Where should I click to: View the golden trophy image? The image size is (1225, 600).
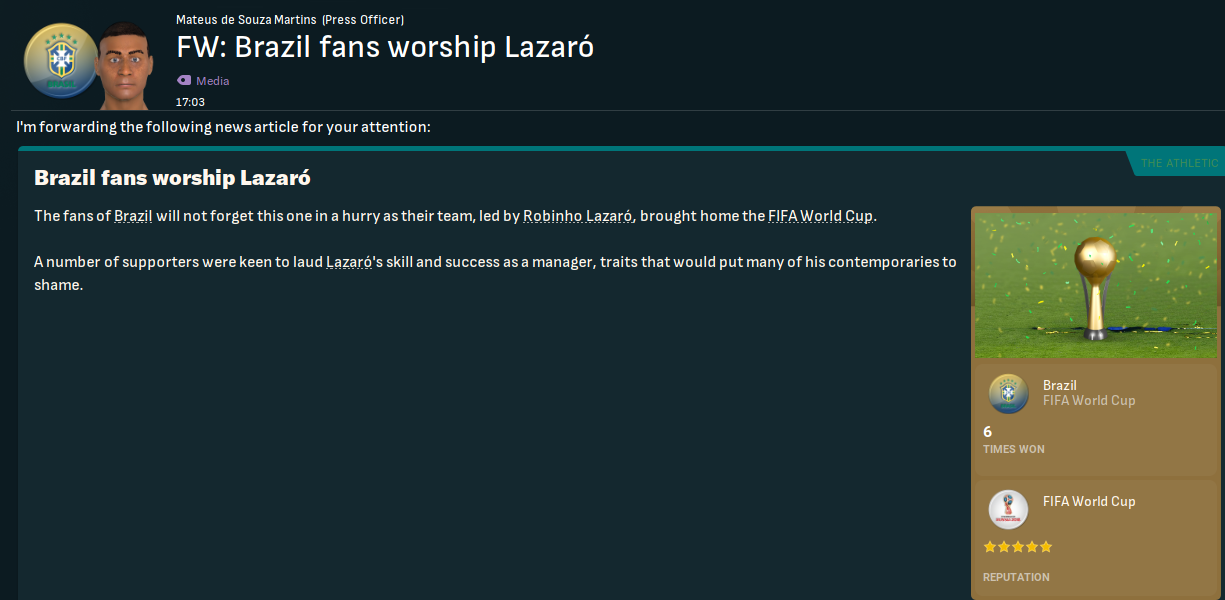point(1097,284)
